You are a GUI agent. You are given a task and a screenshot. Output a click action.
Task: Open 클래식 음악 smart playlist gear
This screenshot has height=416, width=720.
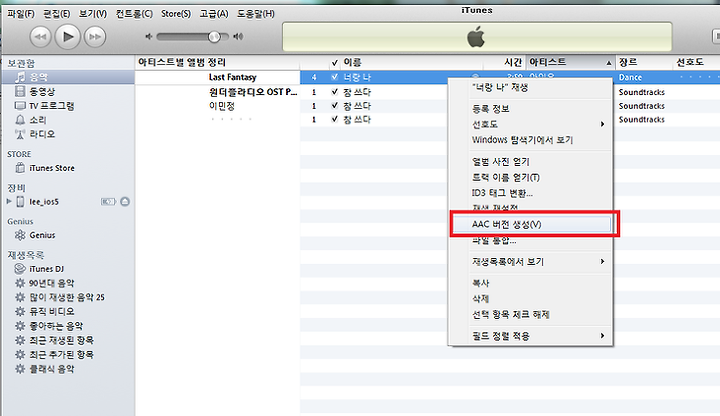click(x=20, y=369)
